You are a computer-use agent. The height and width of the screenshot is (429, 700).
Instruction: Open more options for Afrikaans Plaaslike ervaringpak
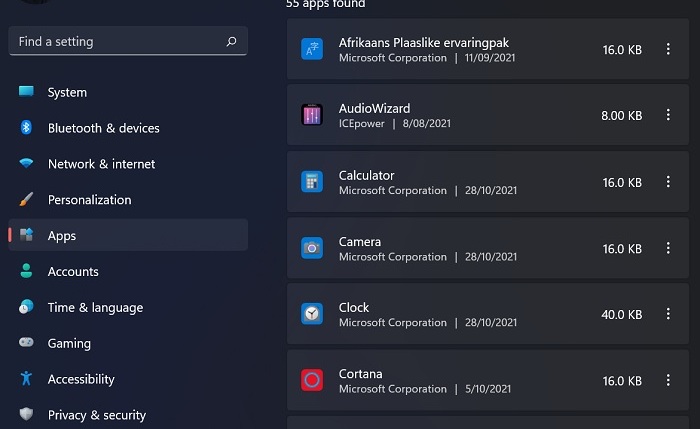pyautogui.click(x=668, y=49)
